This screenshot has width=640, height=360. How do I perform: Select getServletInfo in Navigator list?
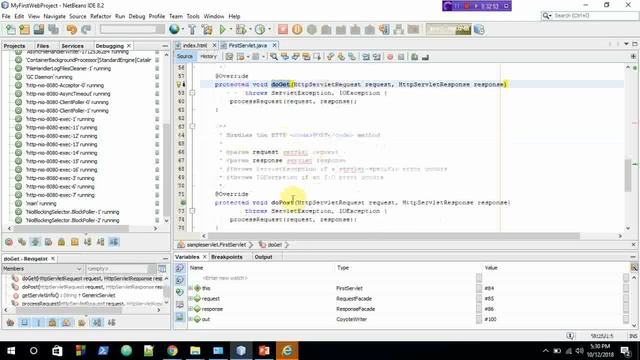[69, 295]
